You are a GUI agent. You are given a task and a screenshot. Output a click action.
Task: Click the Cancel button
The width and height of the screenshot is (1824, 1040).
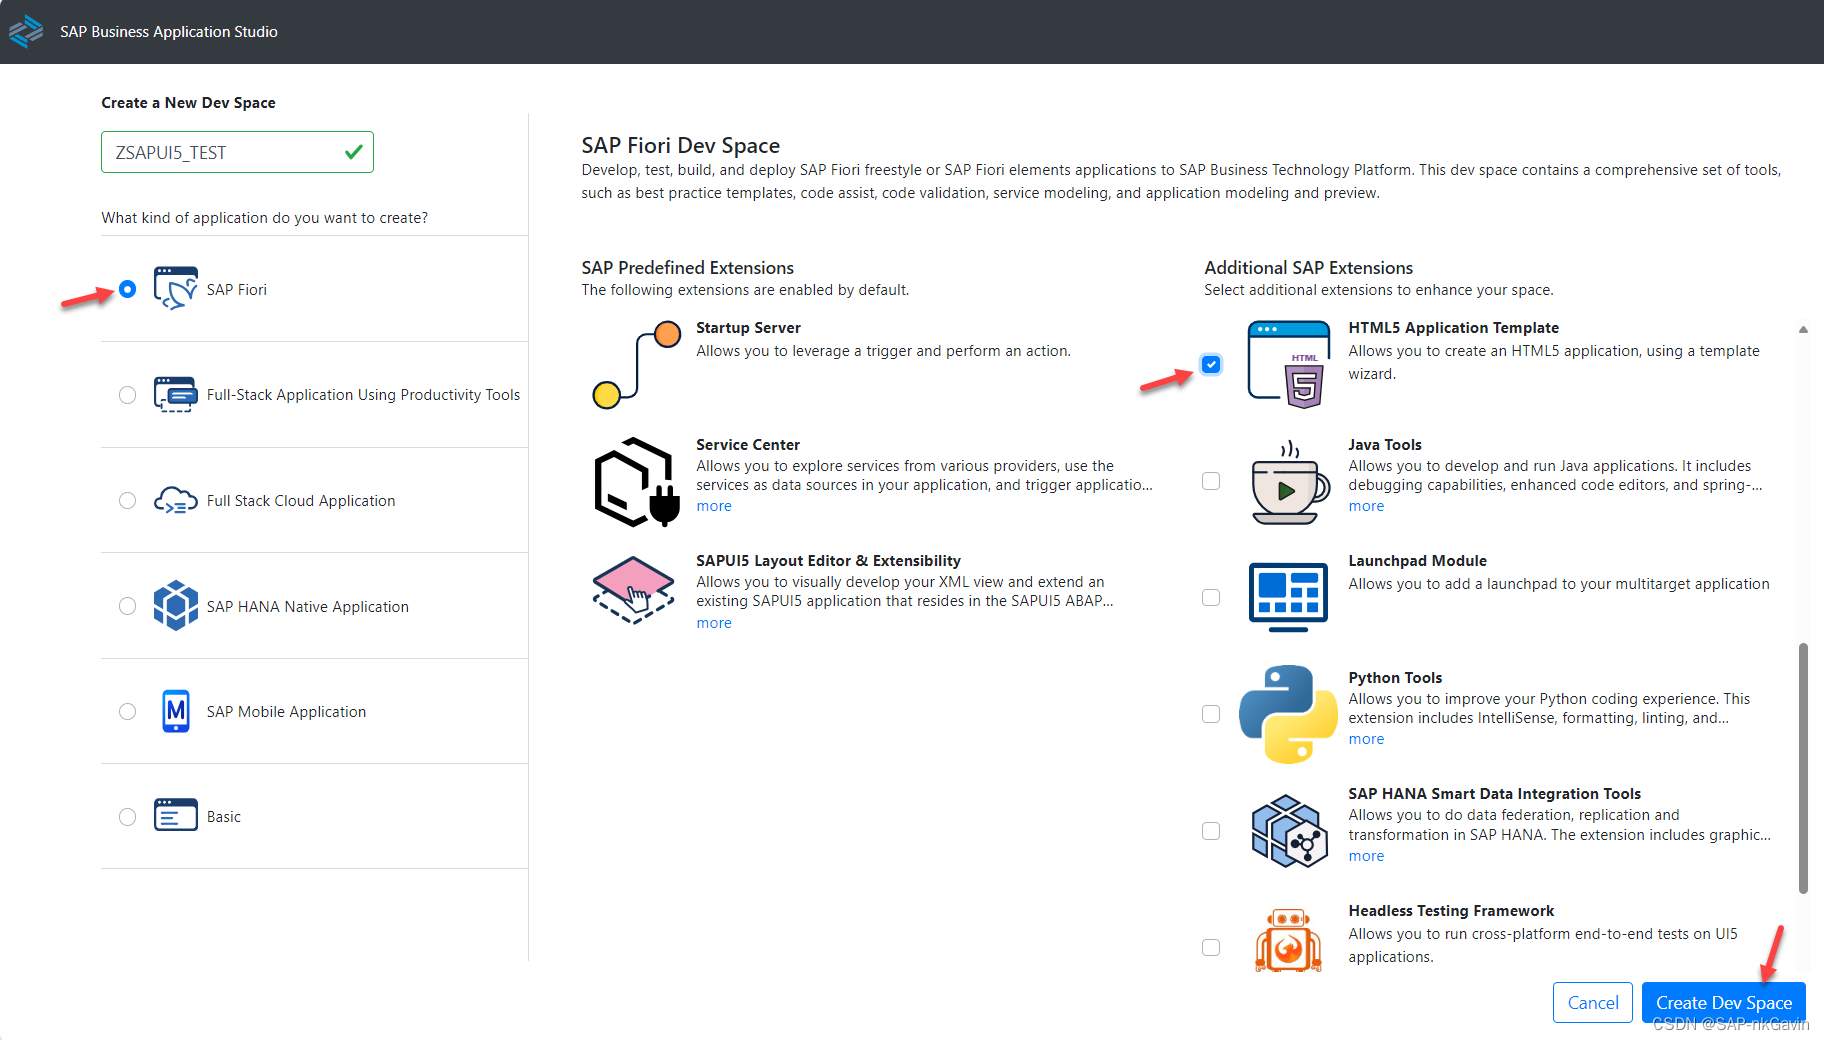pyautogui.click(x=1592, y=1002)
